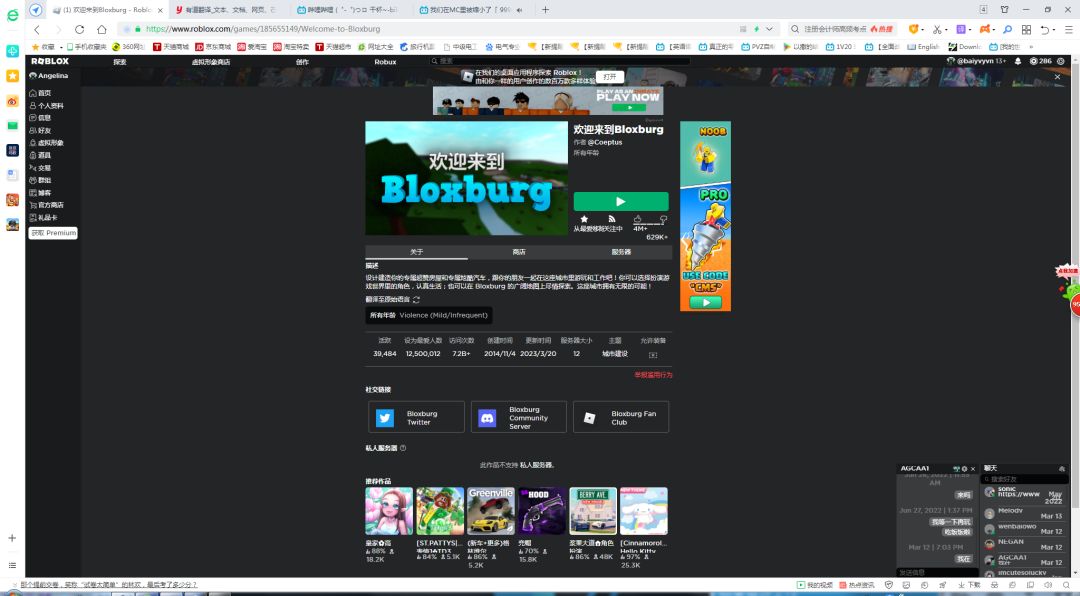Click the 获取 Premium button
Screen dimensions: 1080x596
click(53, 233)
